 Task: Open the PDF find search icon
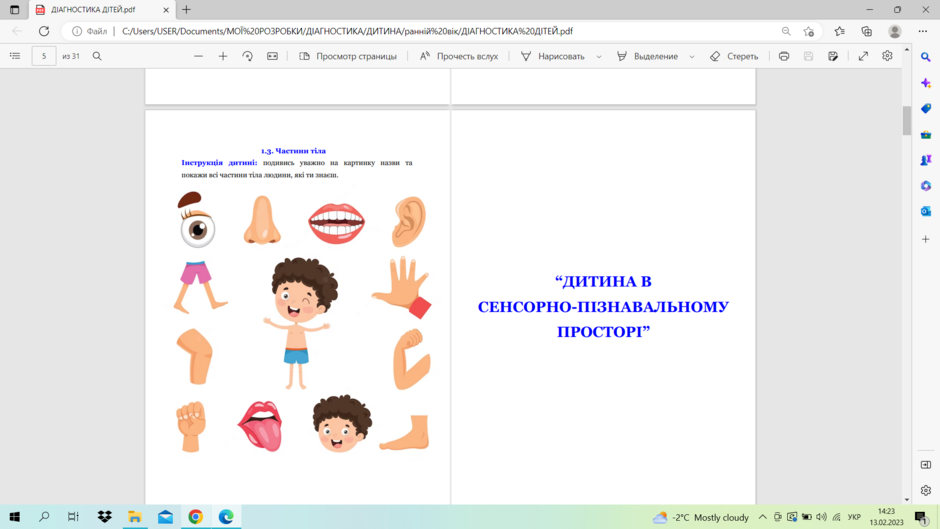[x=97, y=56]
